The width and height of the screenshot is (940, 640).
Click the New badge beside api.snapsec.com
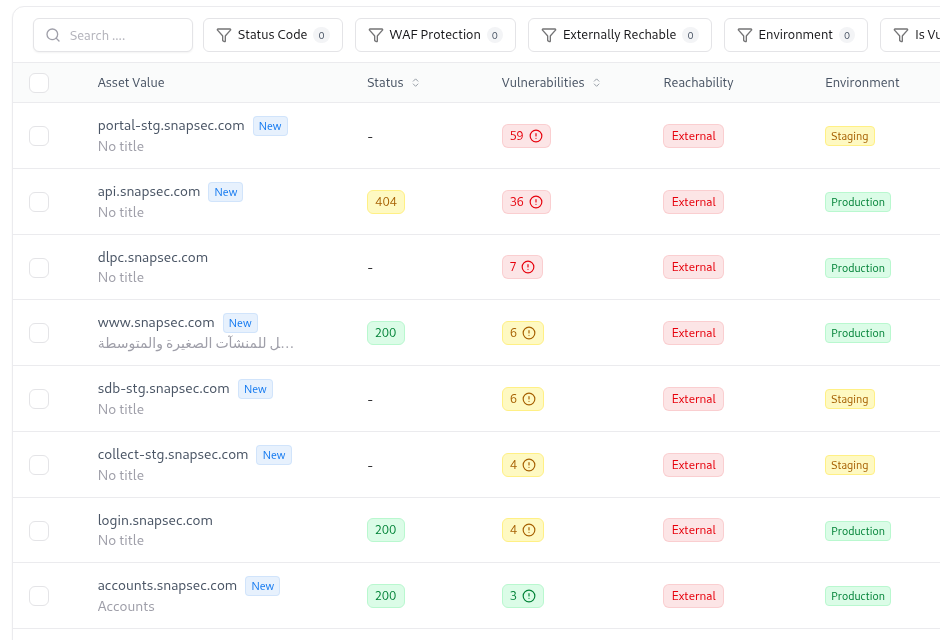point(225,192)
